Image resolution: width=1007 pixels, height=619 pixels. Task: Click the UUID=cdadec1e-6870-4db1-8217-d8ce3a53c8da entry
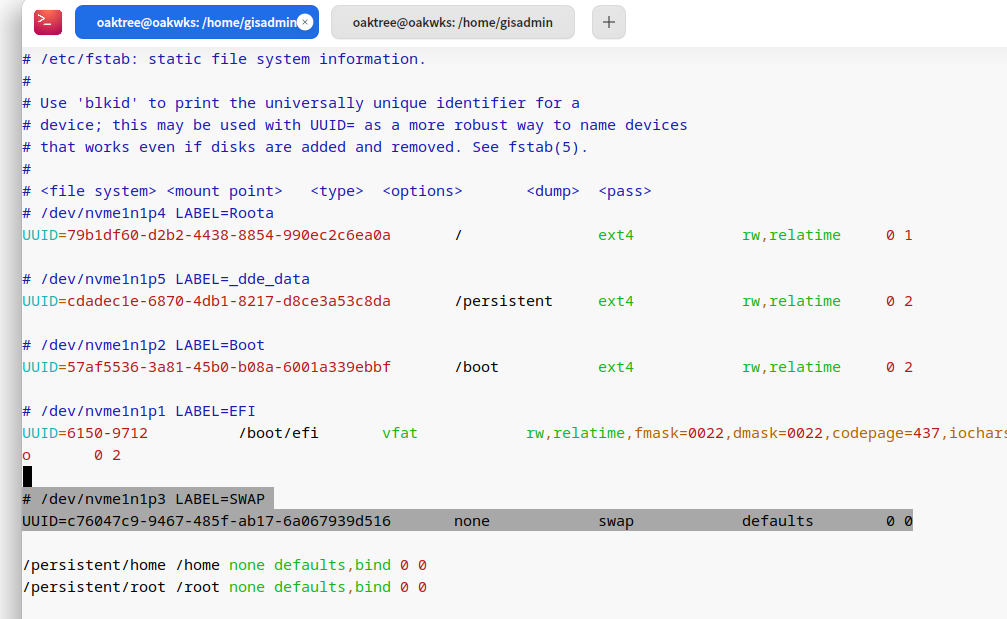pyautogui.click(x=206, y=301)
